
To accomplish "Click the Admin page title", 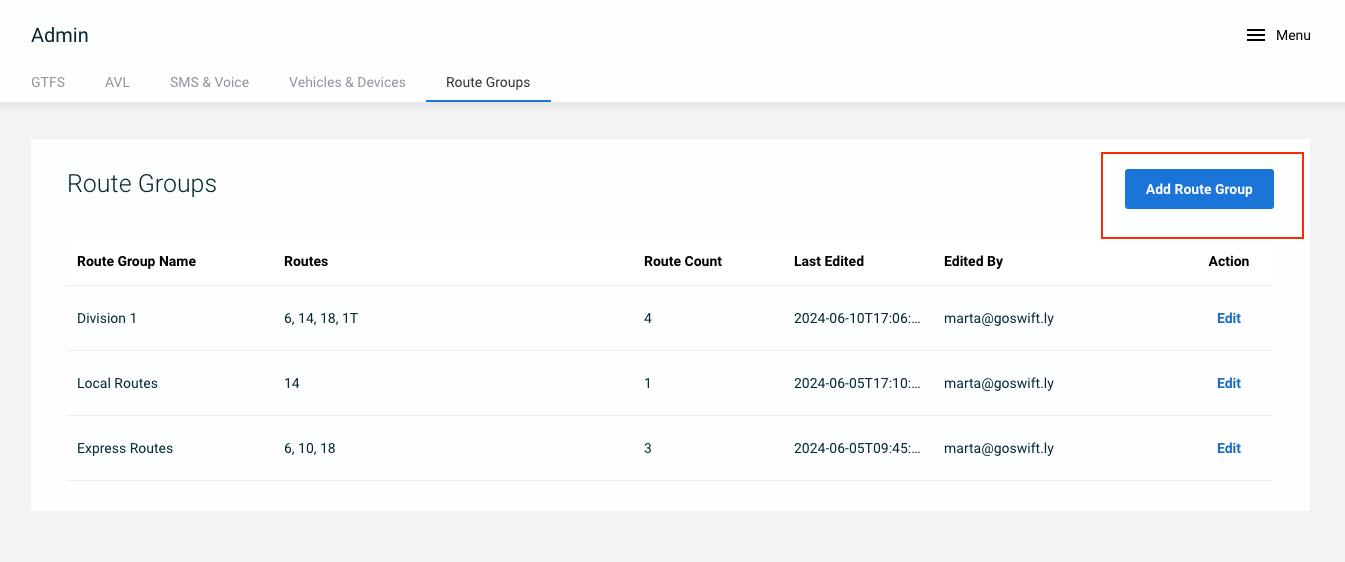I will 60,35.
